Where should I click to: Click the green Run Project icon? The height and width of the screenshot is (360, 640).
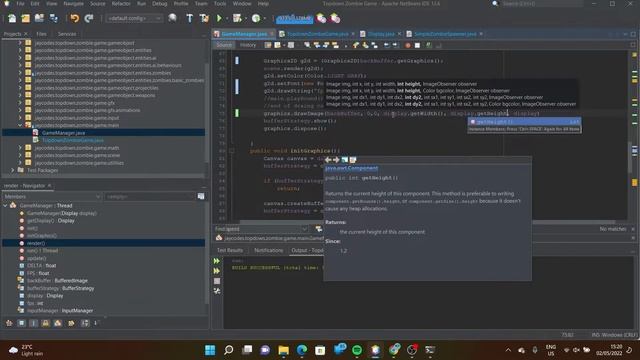click(219, 18)
